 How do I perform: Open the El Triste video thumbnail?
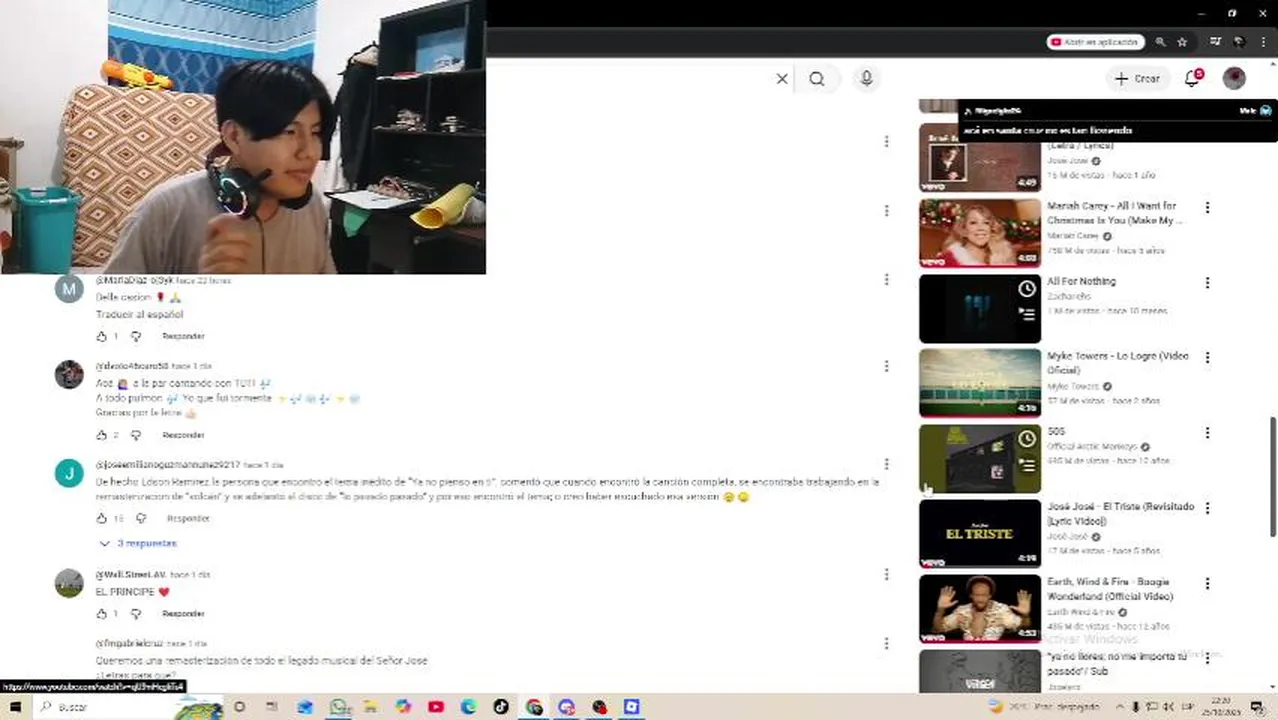980,533
